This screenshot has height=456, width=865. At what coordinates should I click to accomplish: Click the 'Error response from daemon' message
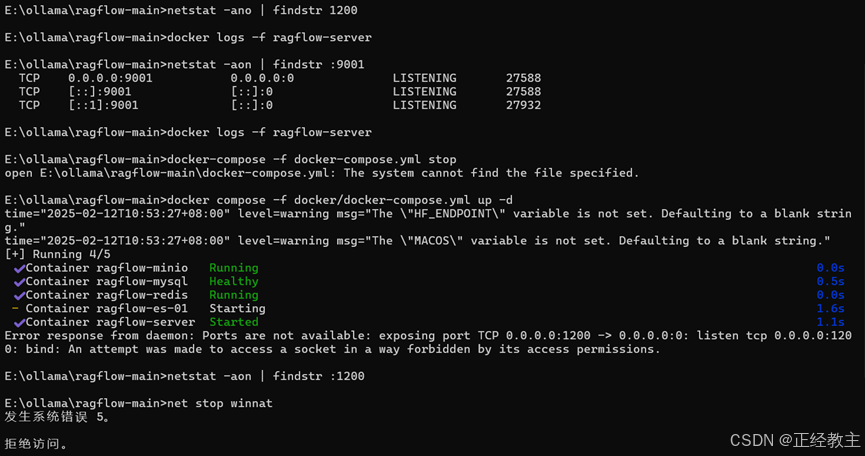(x=428, y=342)
